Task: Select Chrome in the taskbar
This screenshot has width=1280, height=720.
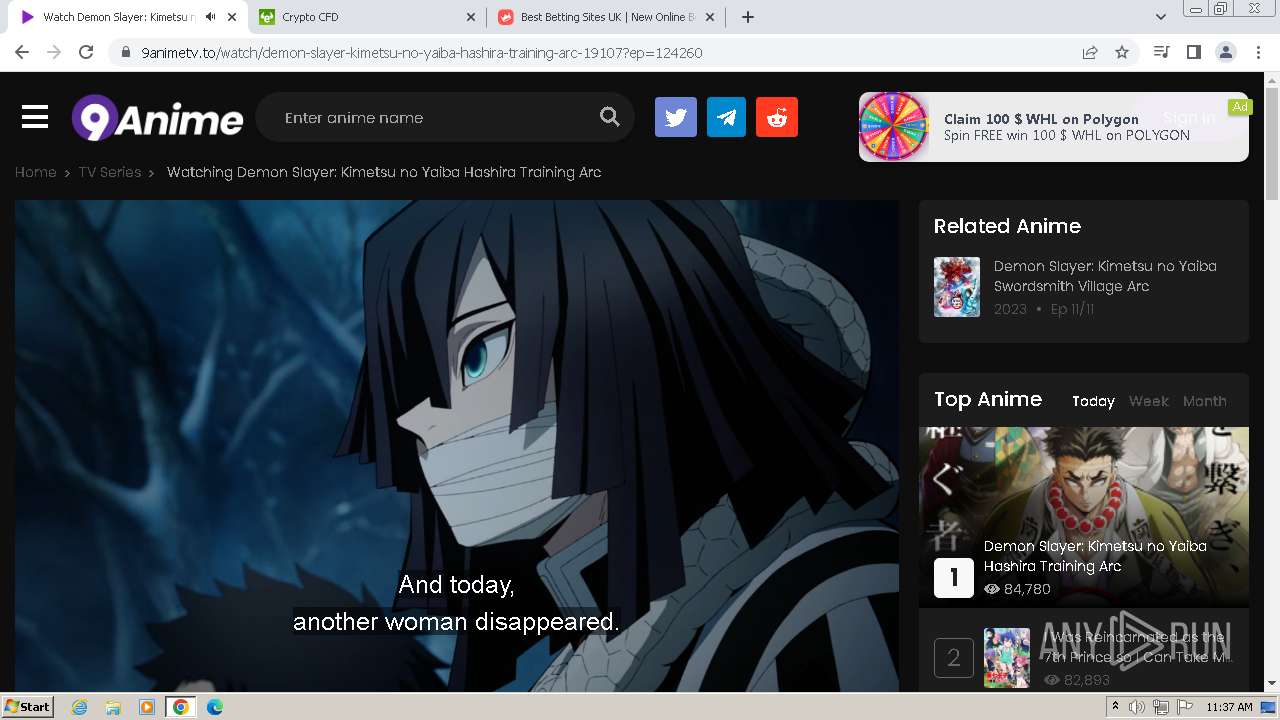Action: 181,707
